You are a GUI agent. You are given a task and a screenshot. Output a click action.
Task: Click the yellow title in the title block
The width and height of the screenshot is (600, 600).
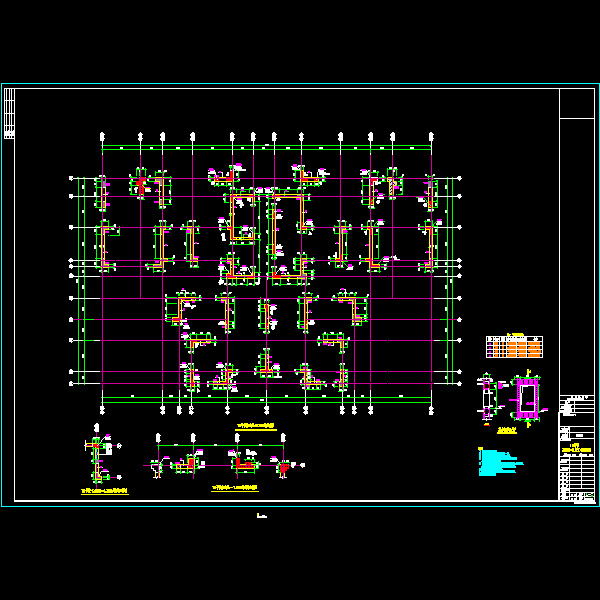coord(575,446)
